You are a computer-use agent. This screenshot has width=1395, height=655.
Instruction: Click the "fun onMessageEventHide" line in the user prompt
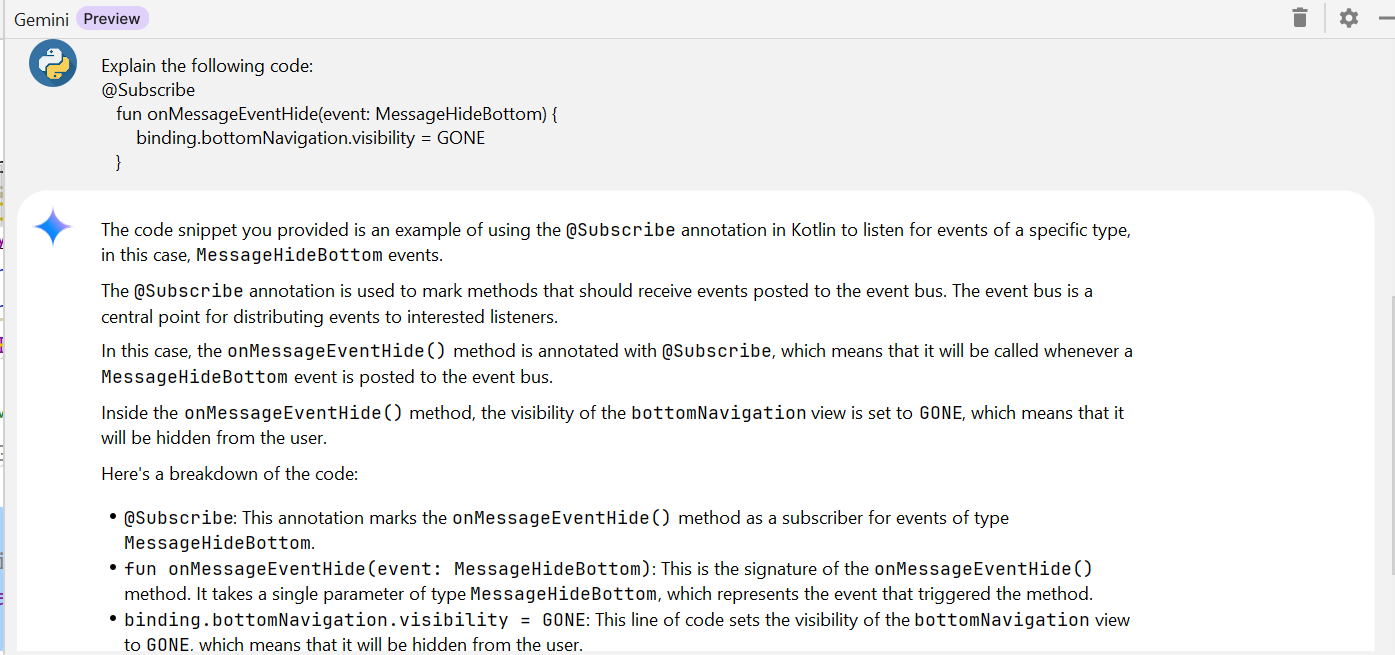336,114
